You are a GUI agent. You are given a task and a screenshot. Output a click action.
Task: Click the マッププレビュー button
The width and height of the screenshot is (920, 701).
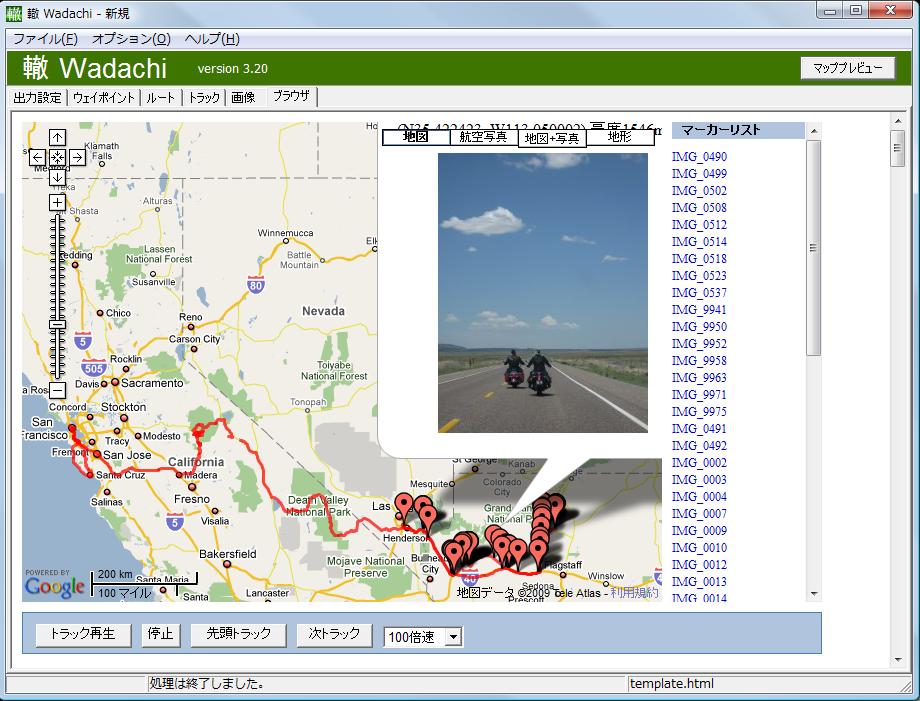[847, 68]
